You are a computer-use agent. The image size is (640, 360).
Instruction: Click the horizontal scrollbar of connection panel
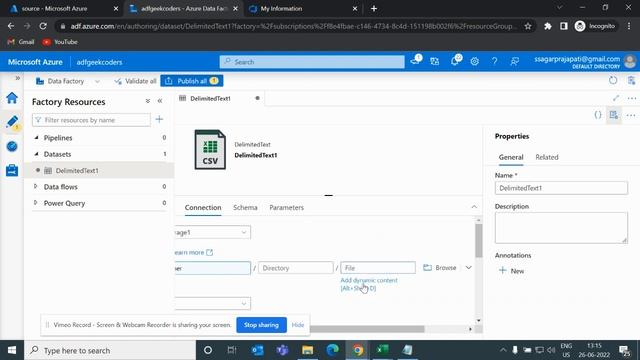[367, 329]
